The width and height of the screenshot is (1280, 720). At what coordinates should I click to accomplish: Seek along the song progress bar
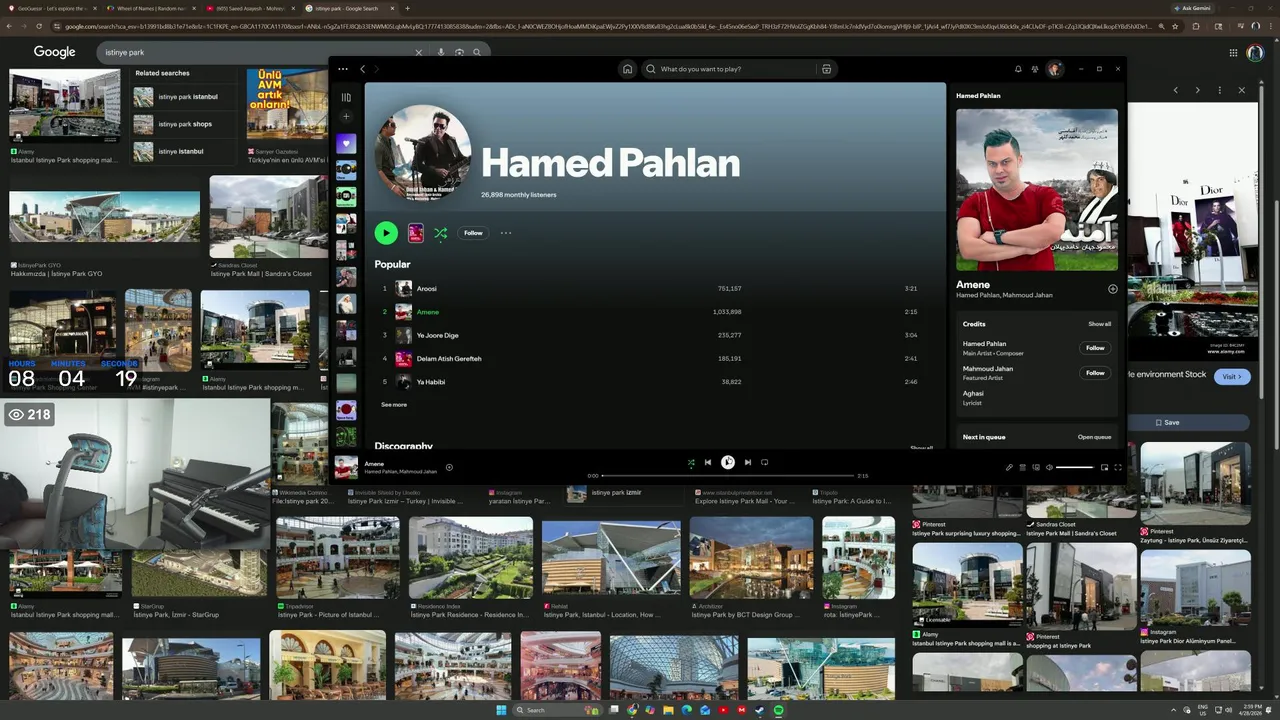tap(728, 476)
